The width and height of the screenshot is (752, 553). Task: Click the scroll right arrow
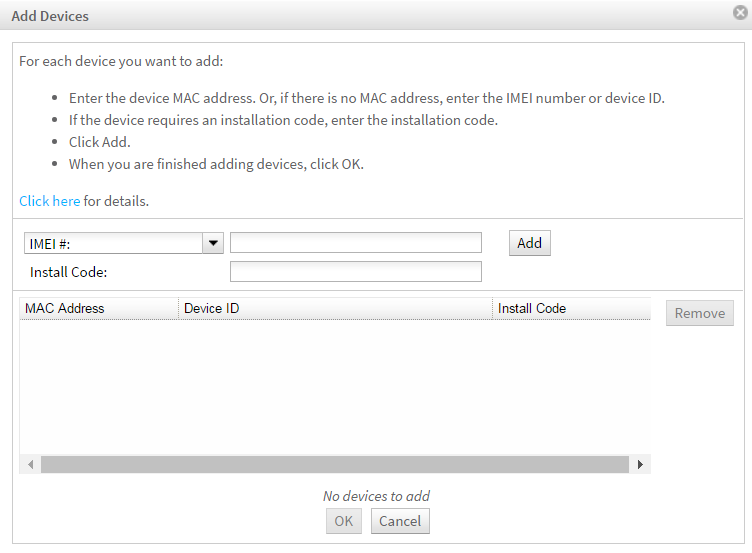coord(640,464)
